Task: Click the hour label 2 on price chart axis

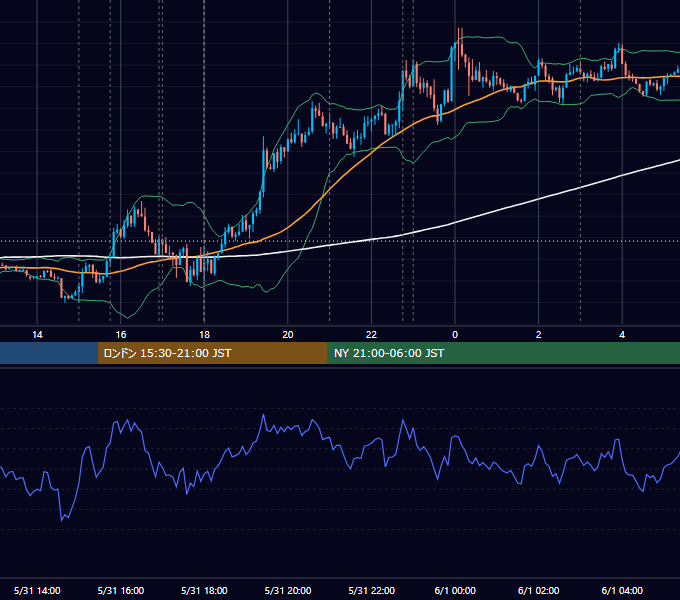Action: click(539, 335)
